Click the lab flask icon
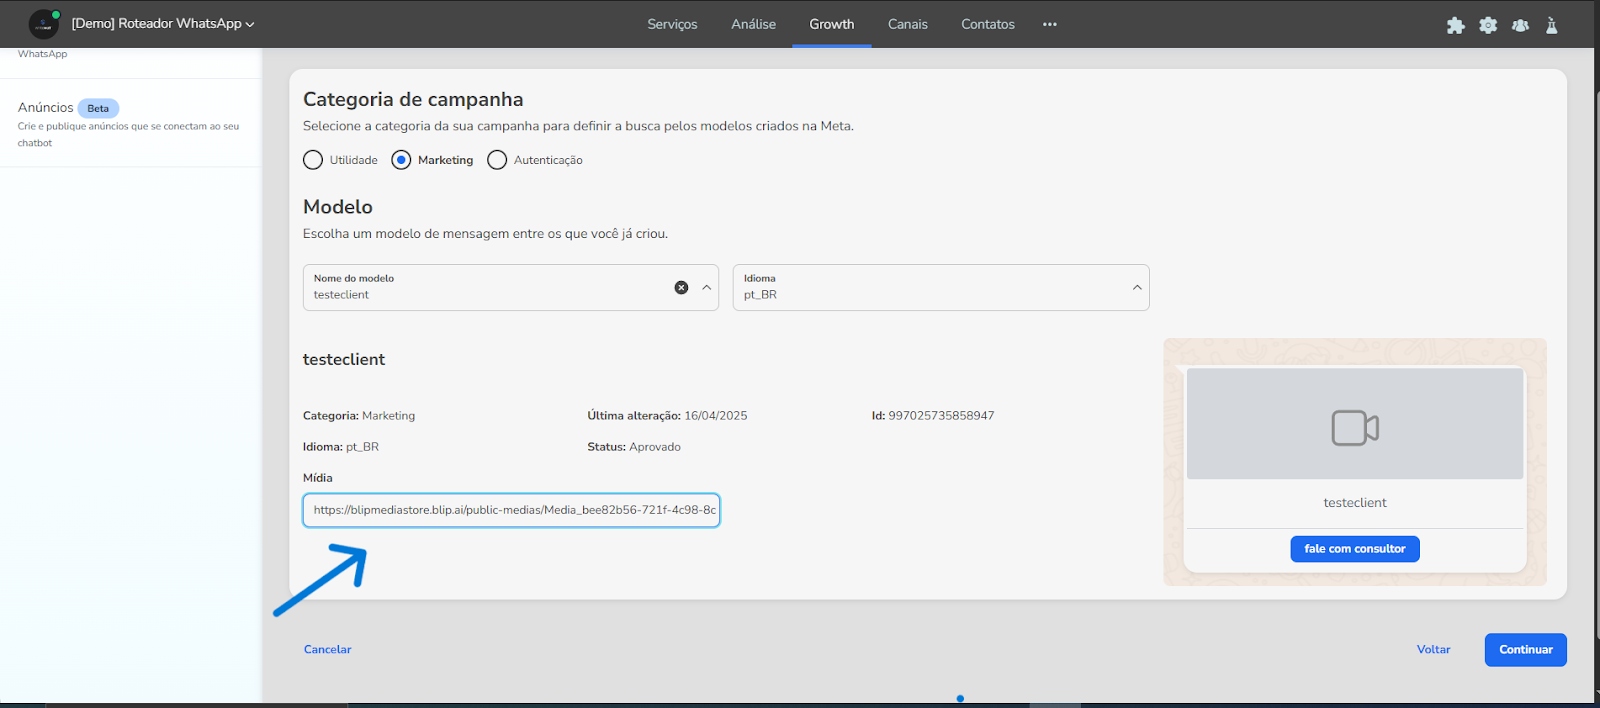This screenshot has width=1600, height=708. pyautogui.click(x=1551, y=25)
